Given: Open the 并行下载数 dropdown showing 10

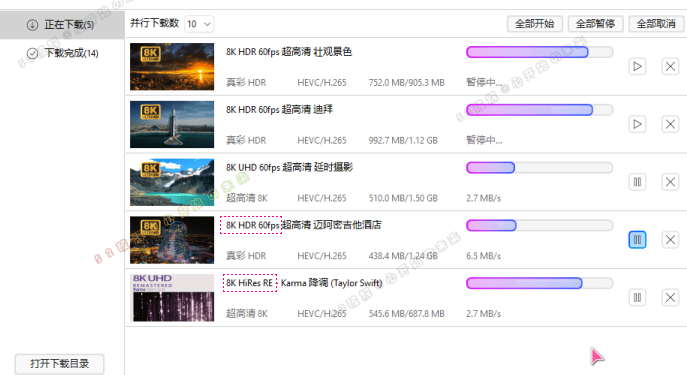Looking at the screenshot, I should (199, 24).
